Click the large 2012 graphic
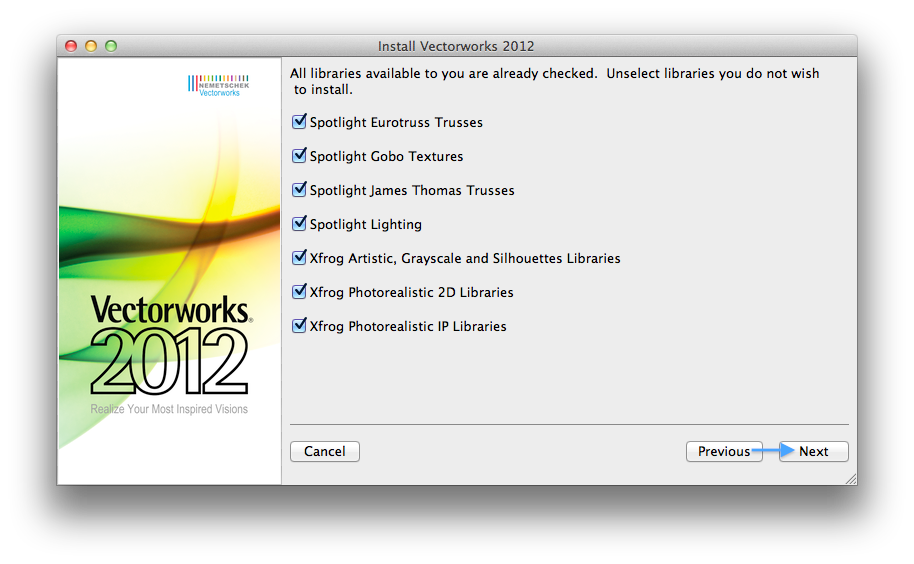 click(x=170, y=362)
